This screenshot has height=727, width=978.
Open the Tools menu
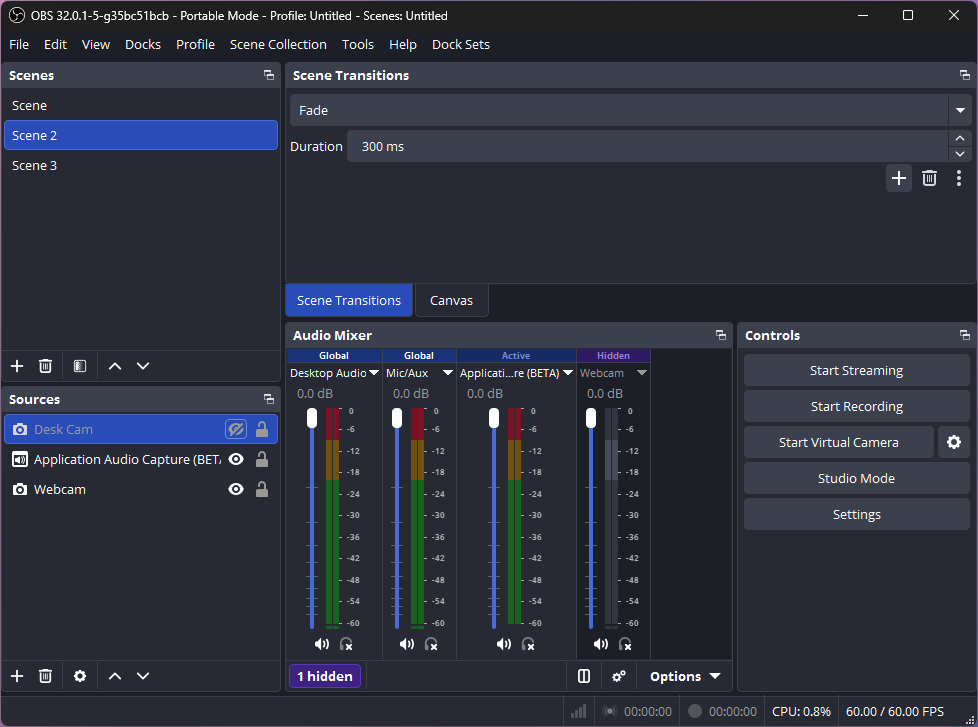357,44
